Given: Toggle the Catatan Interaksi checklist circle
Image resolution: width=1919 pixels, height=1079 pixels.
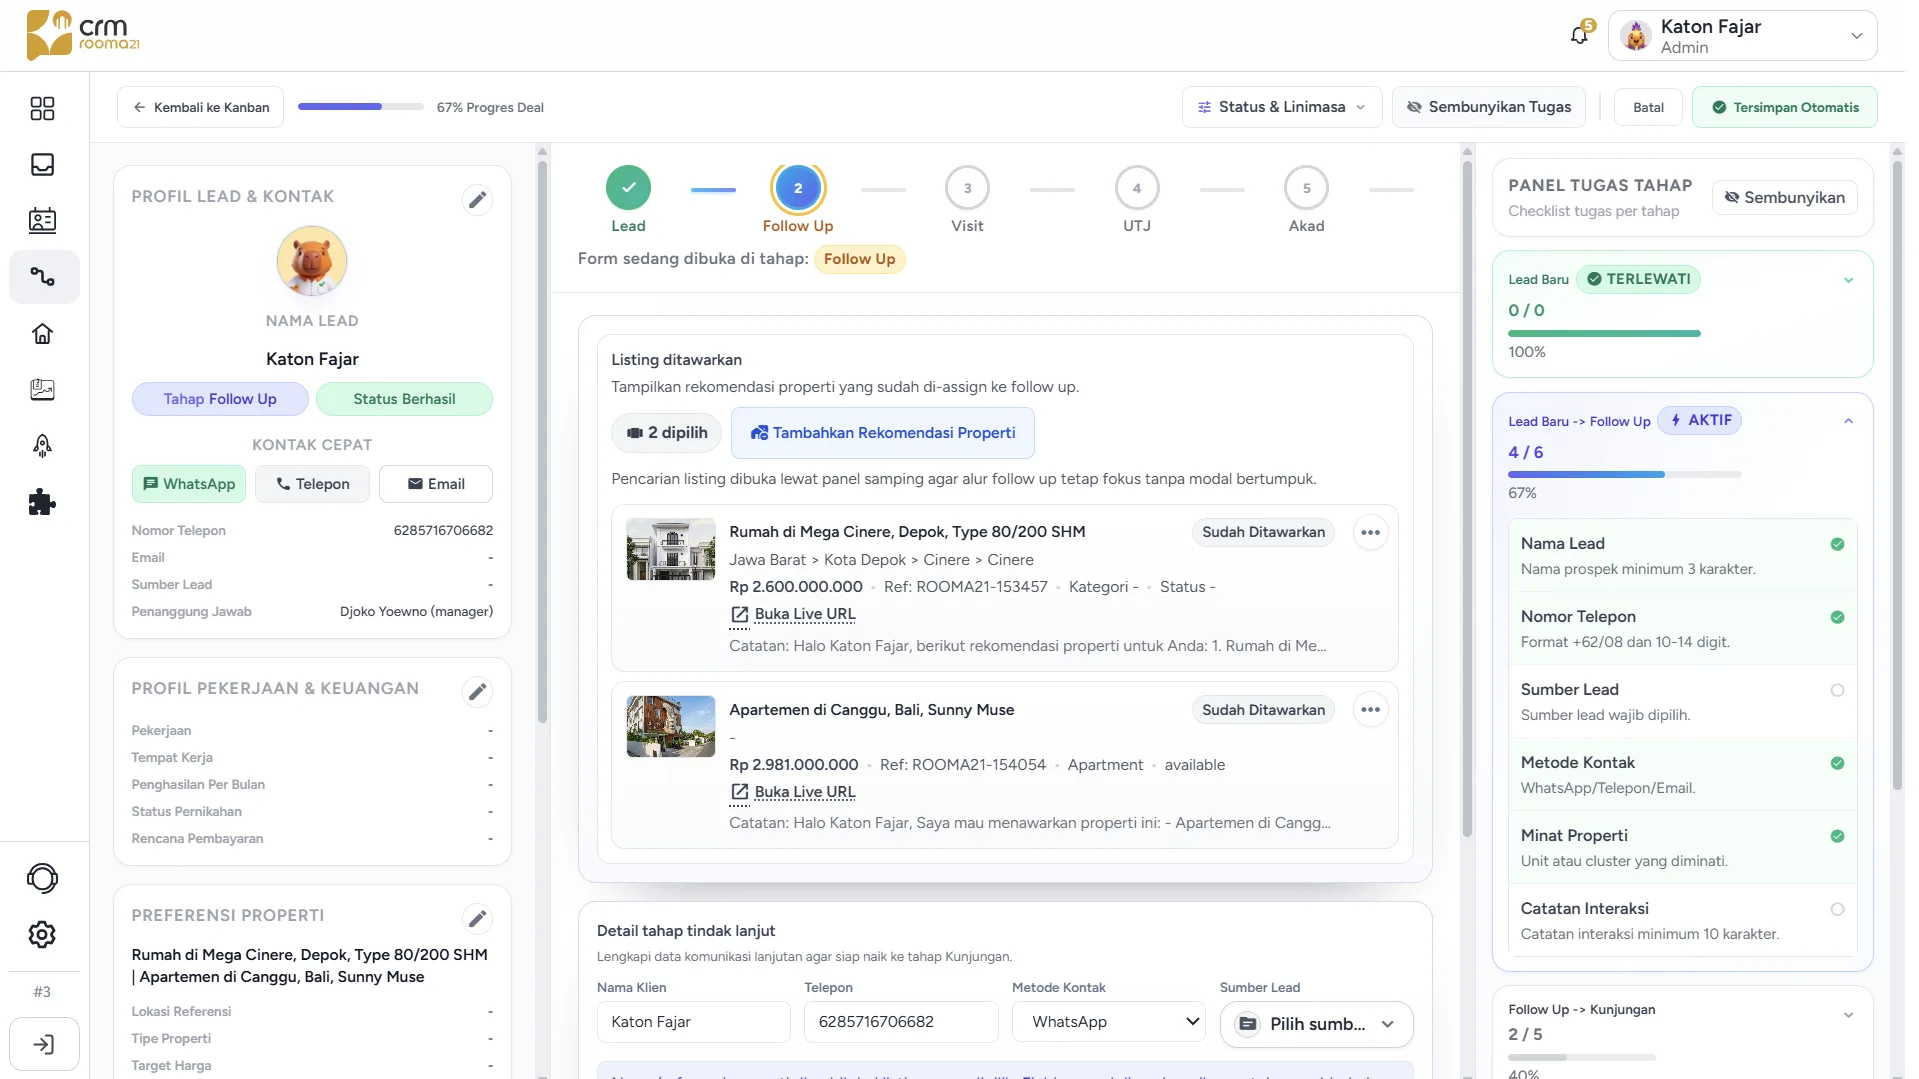Looking at the screenshot, I should pyautogui.click(x=1837, y=909).
